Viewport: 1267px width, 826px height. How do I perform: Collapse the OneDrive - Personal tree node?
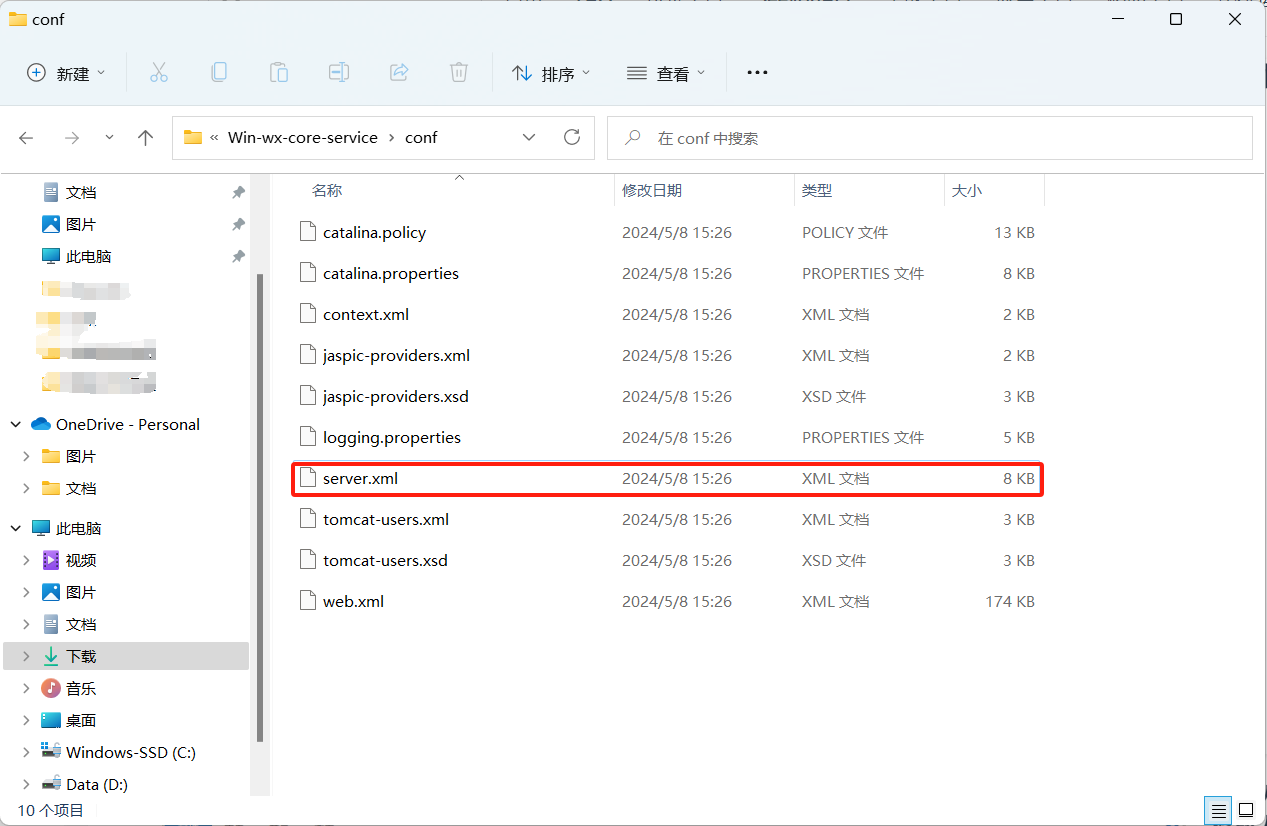(16, 424)
